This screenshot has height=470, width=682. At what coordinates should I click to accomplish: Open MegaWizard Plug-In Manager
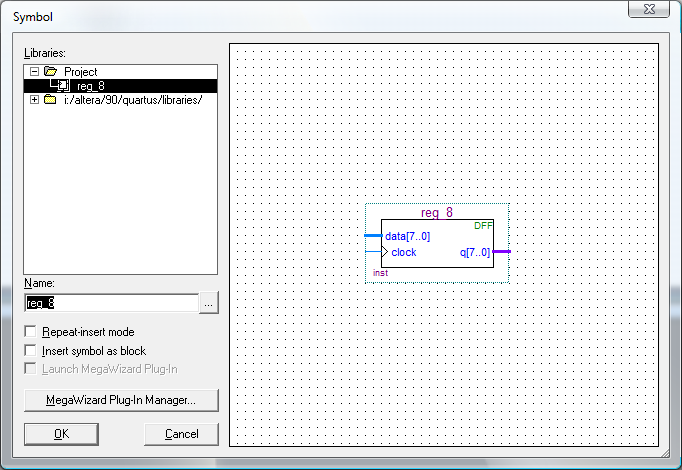tap(121, 400)
